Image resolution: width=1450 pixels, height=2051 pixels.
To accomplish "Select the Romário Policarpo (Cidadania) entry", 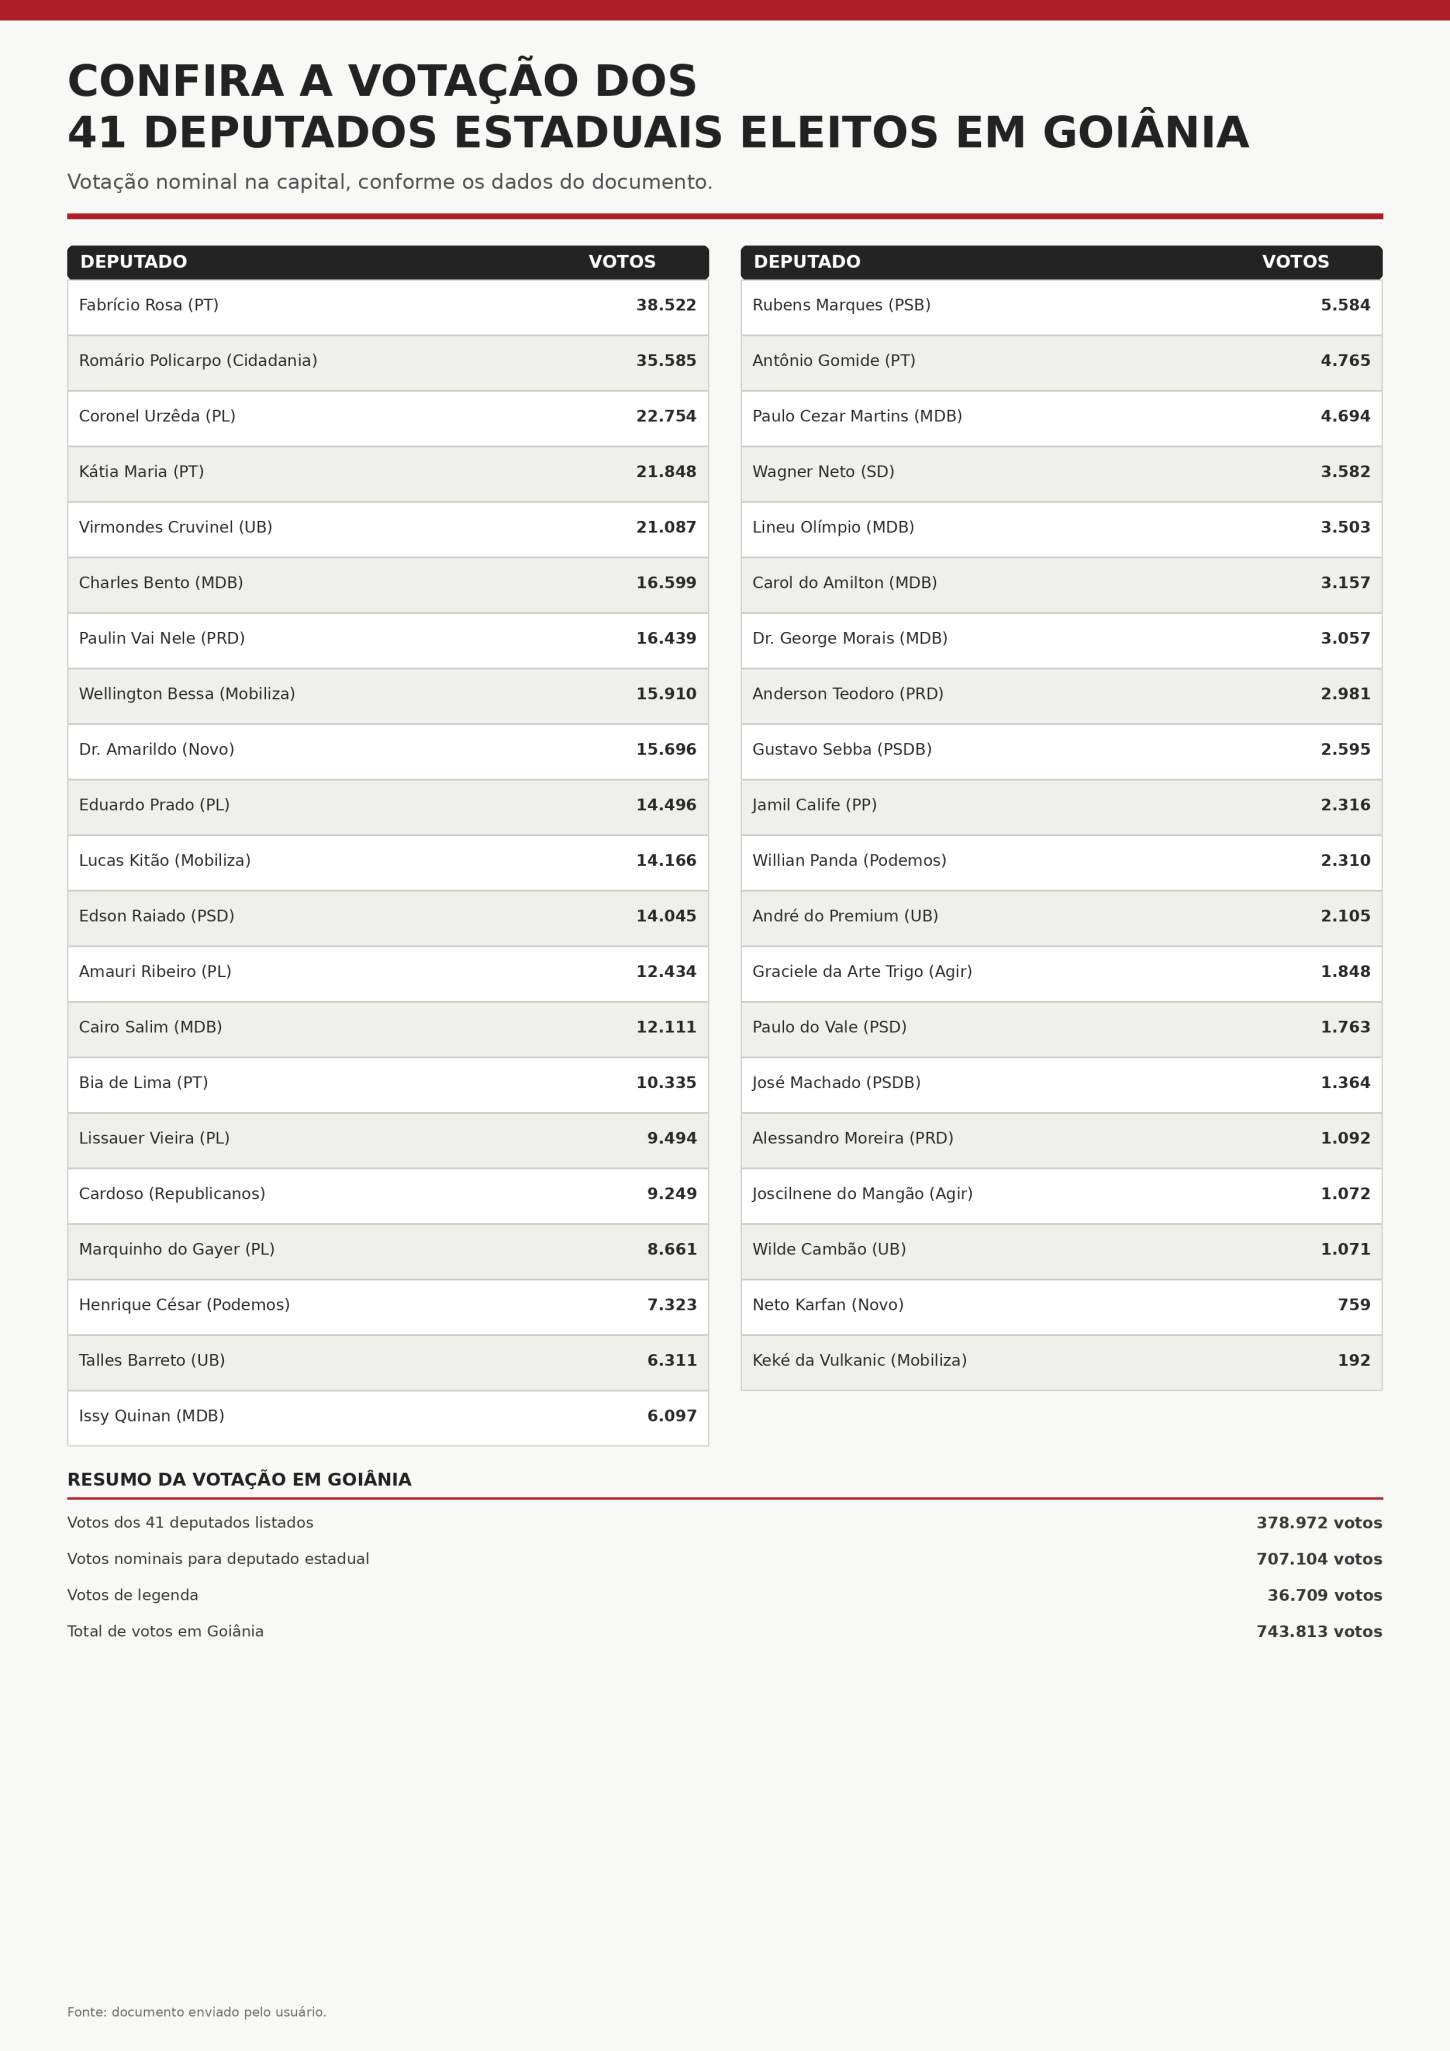I will (x=388, y=362).
